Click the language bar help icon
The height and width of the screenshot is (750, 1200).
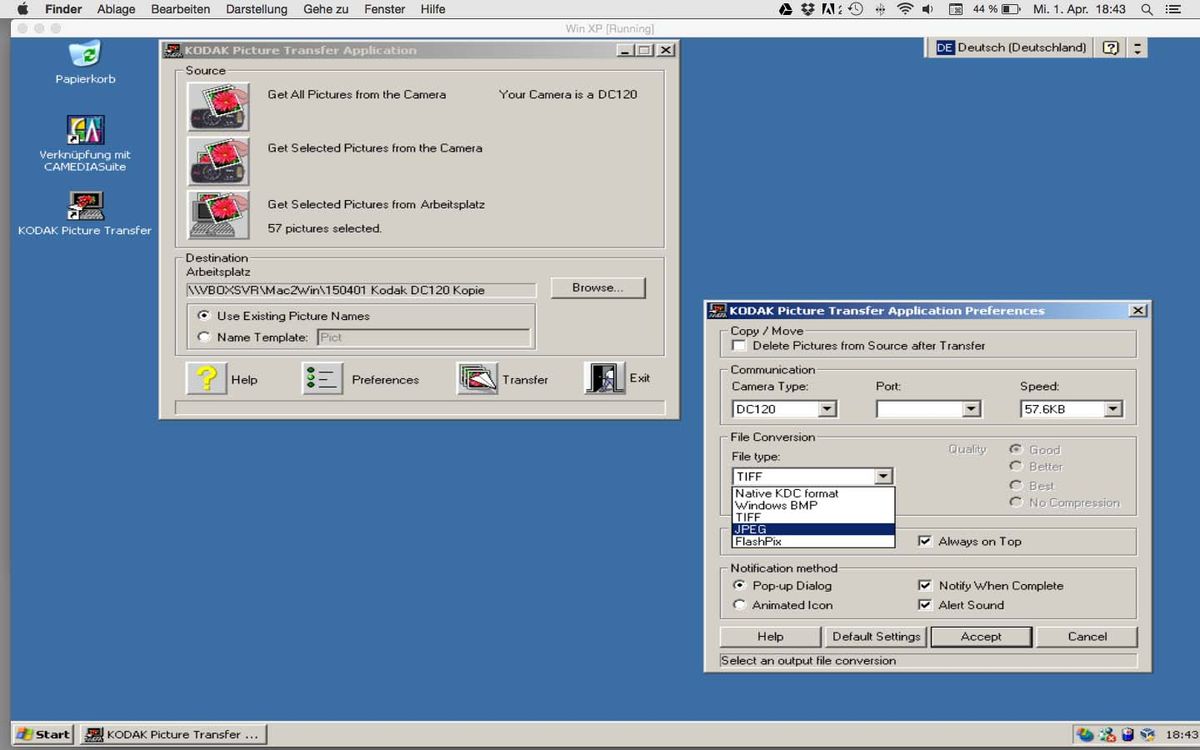[1110, 47]
